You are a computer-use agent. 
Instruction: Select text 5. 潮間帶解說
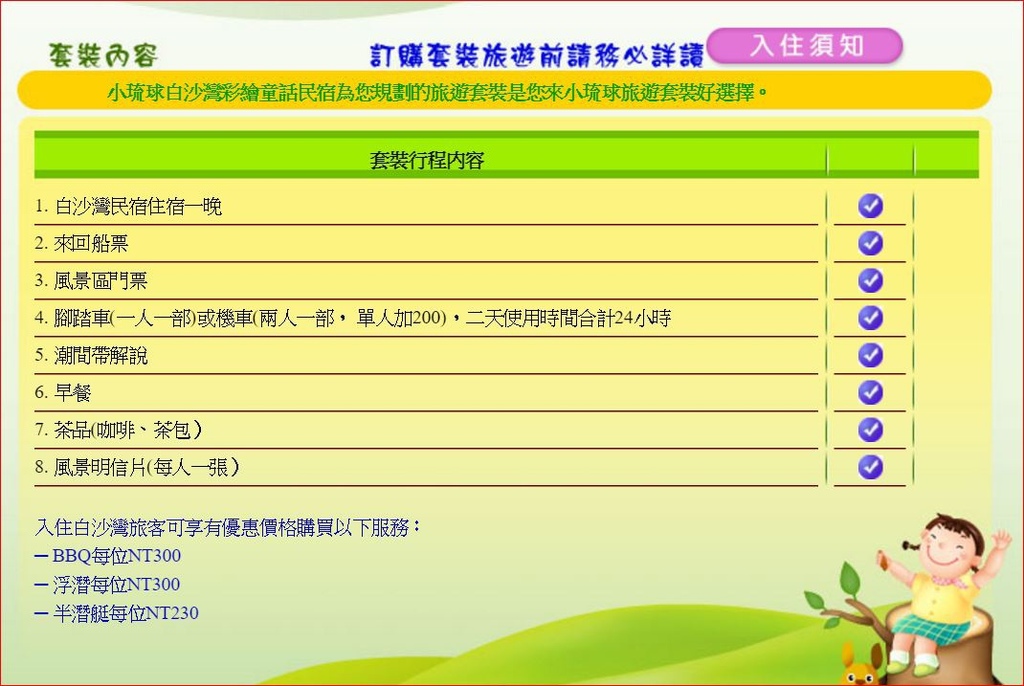[x=91, y=355]
